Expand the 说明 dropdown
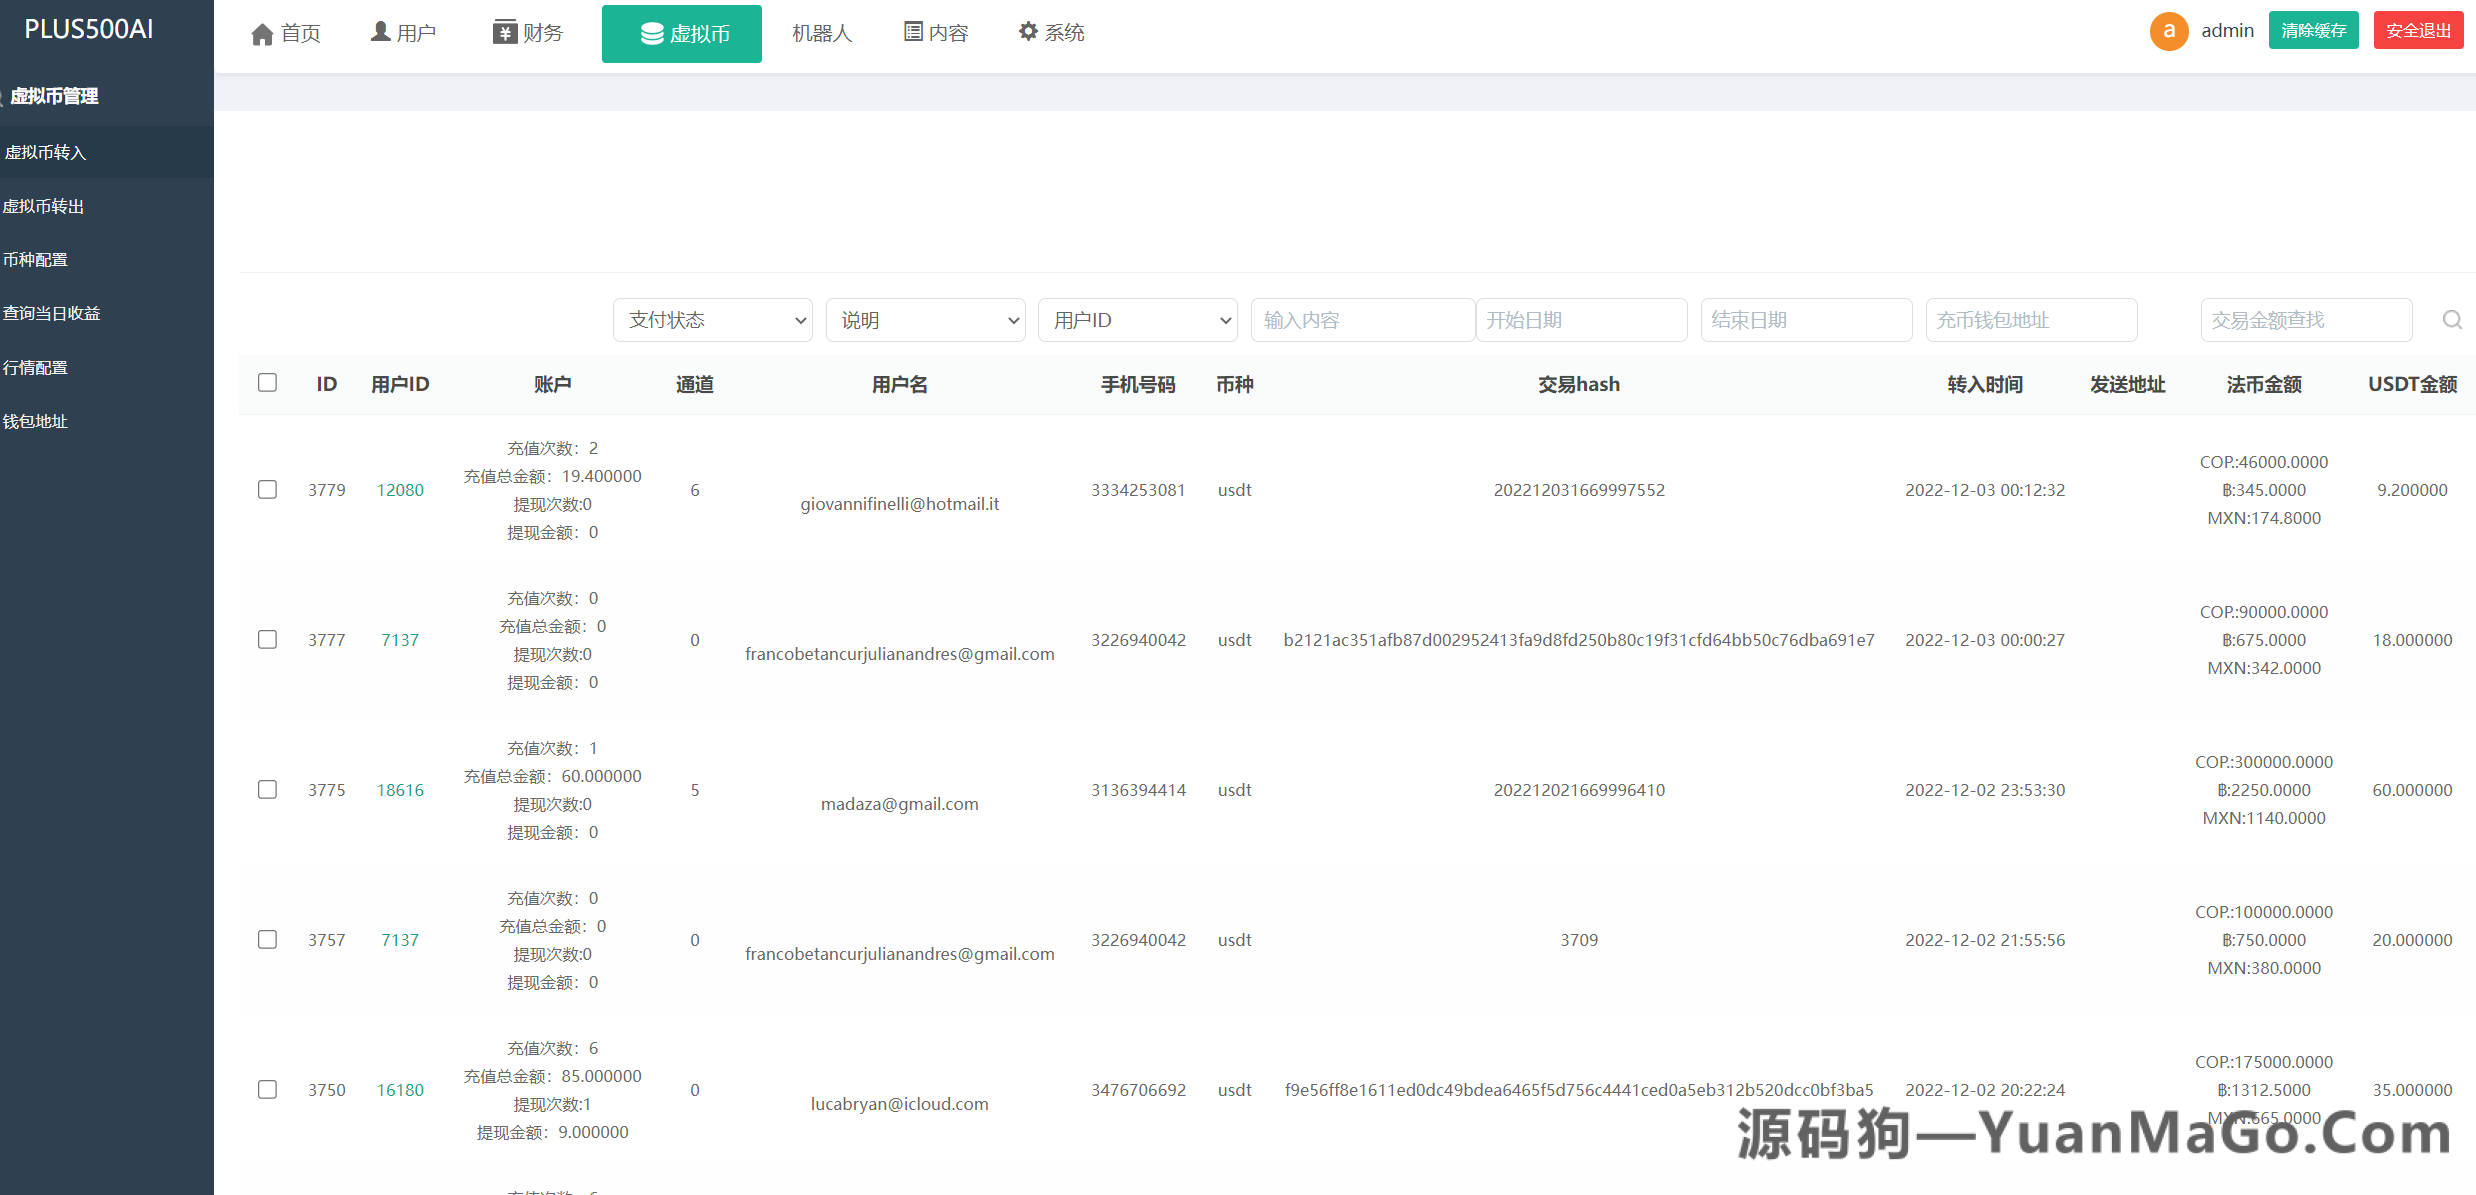The width and height of the screenshot is (2476, 1195). tap(925, 320)
